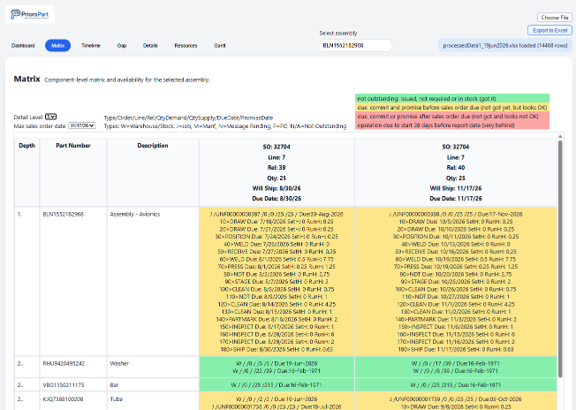This screenshot has width=576, height=410.
Task: Open the Dashboard tab
Action: pyautogui.click(x=23, y=46)
